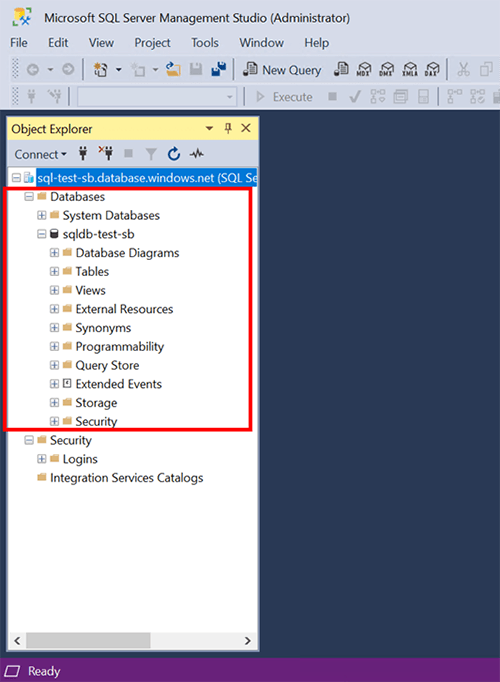500x682 pixels.
Task: Click the New Project toolbar icon
Action: point(101,70)
